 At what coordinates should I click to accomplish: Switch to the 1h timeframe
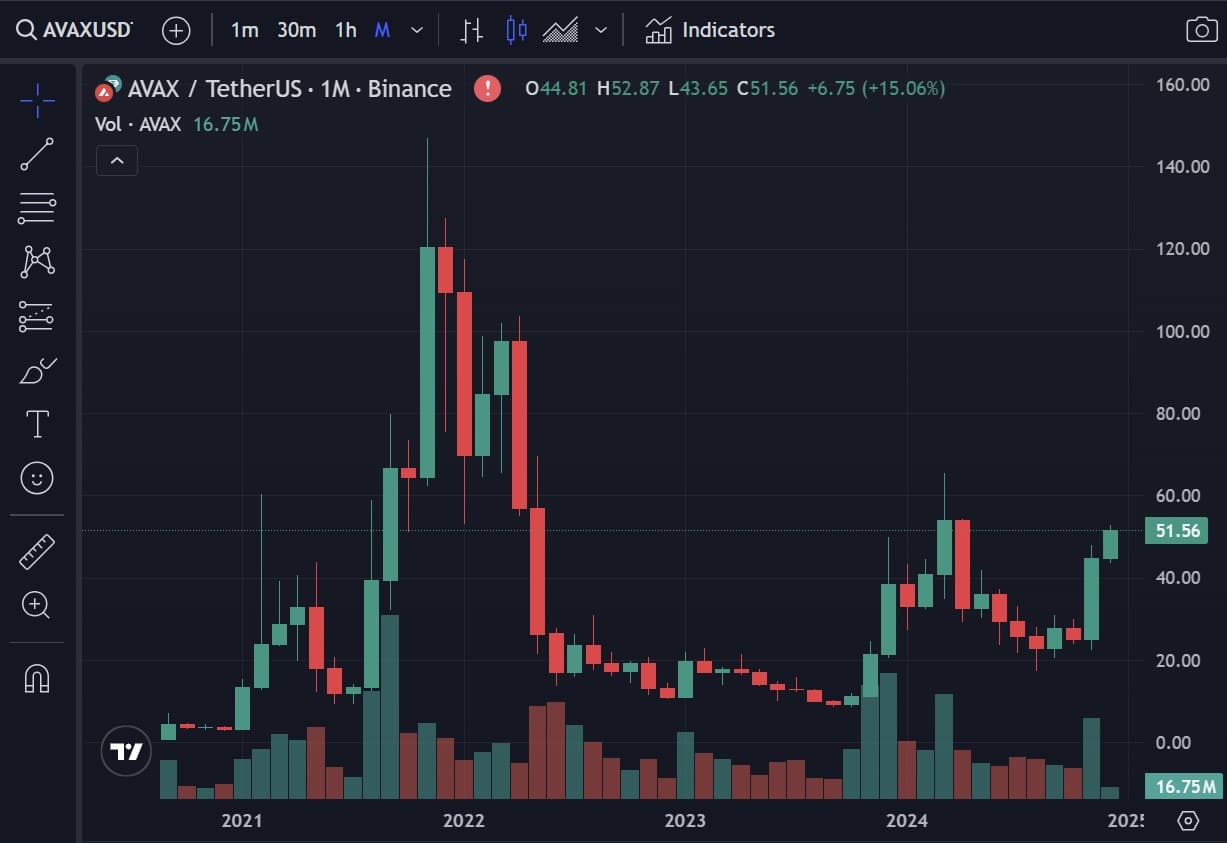pyautogui.click(x=345, y=30)
